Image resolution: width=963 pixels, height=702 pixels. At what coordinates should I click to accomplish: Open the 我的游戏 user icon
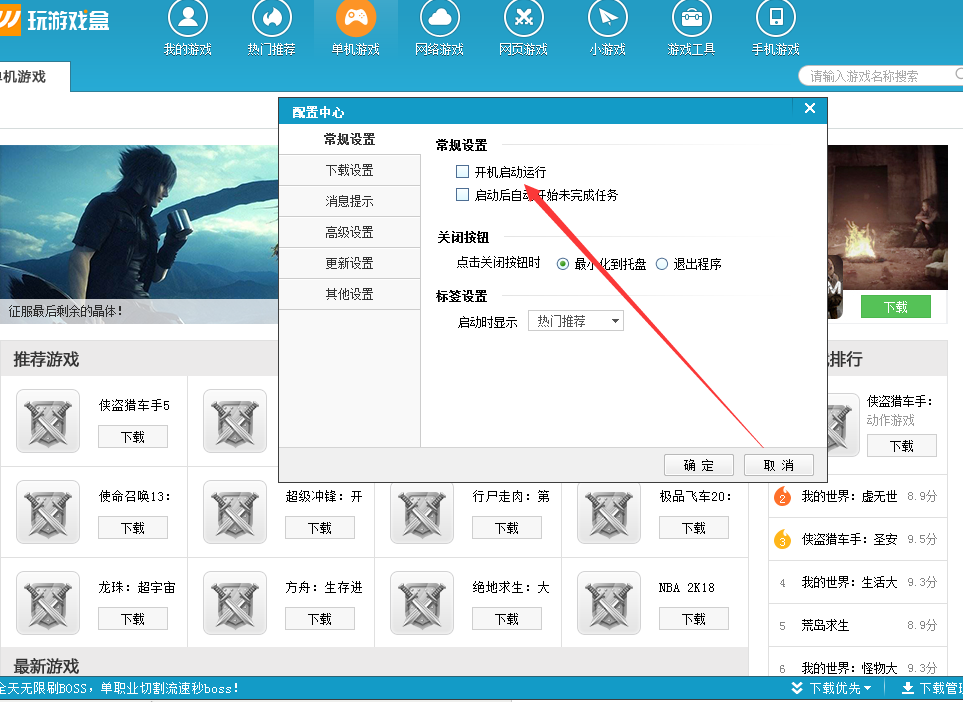(188, 18)
